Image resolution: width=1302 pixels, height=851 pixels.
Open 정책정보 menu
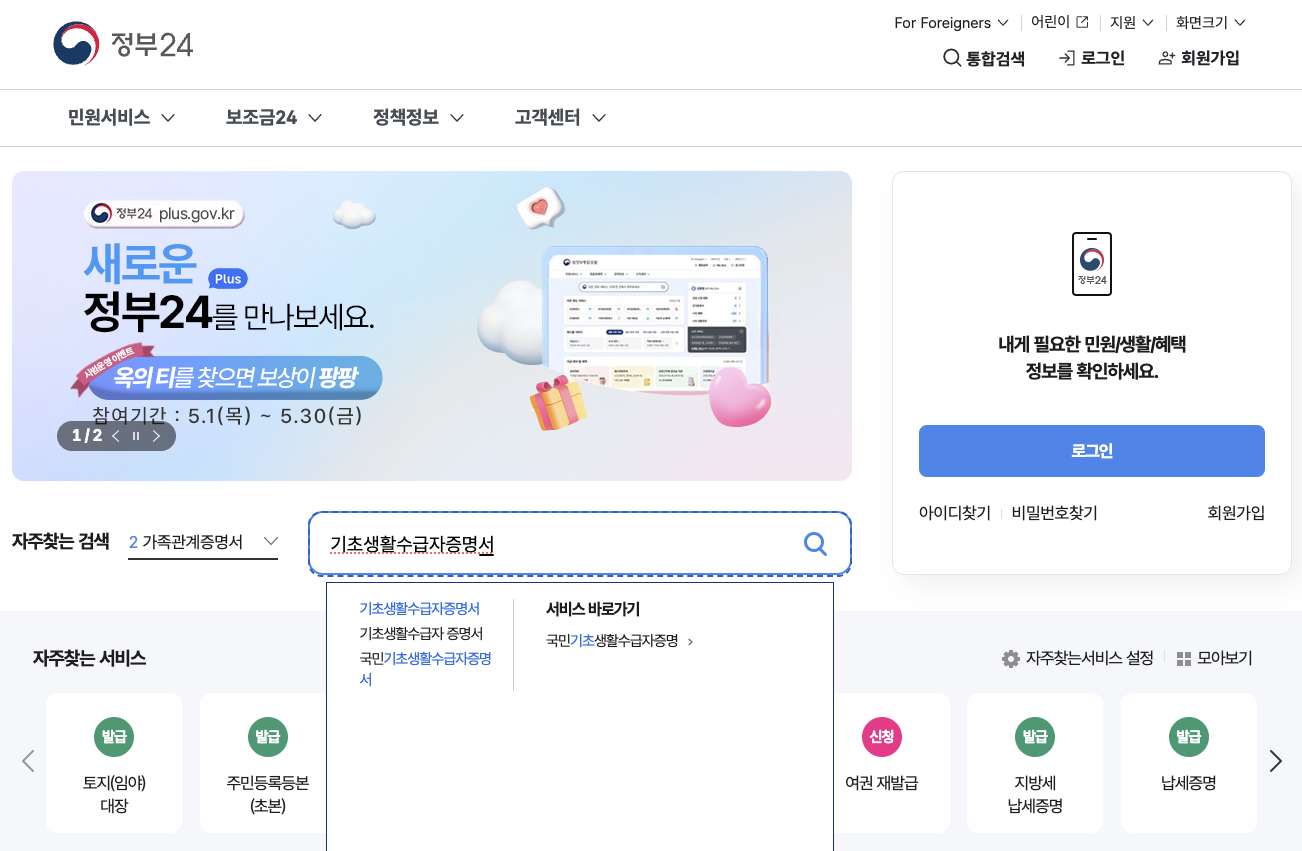(x=418, y=118)
